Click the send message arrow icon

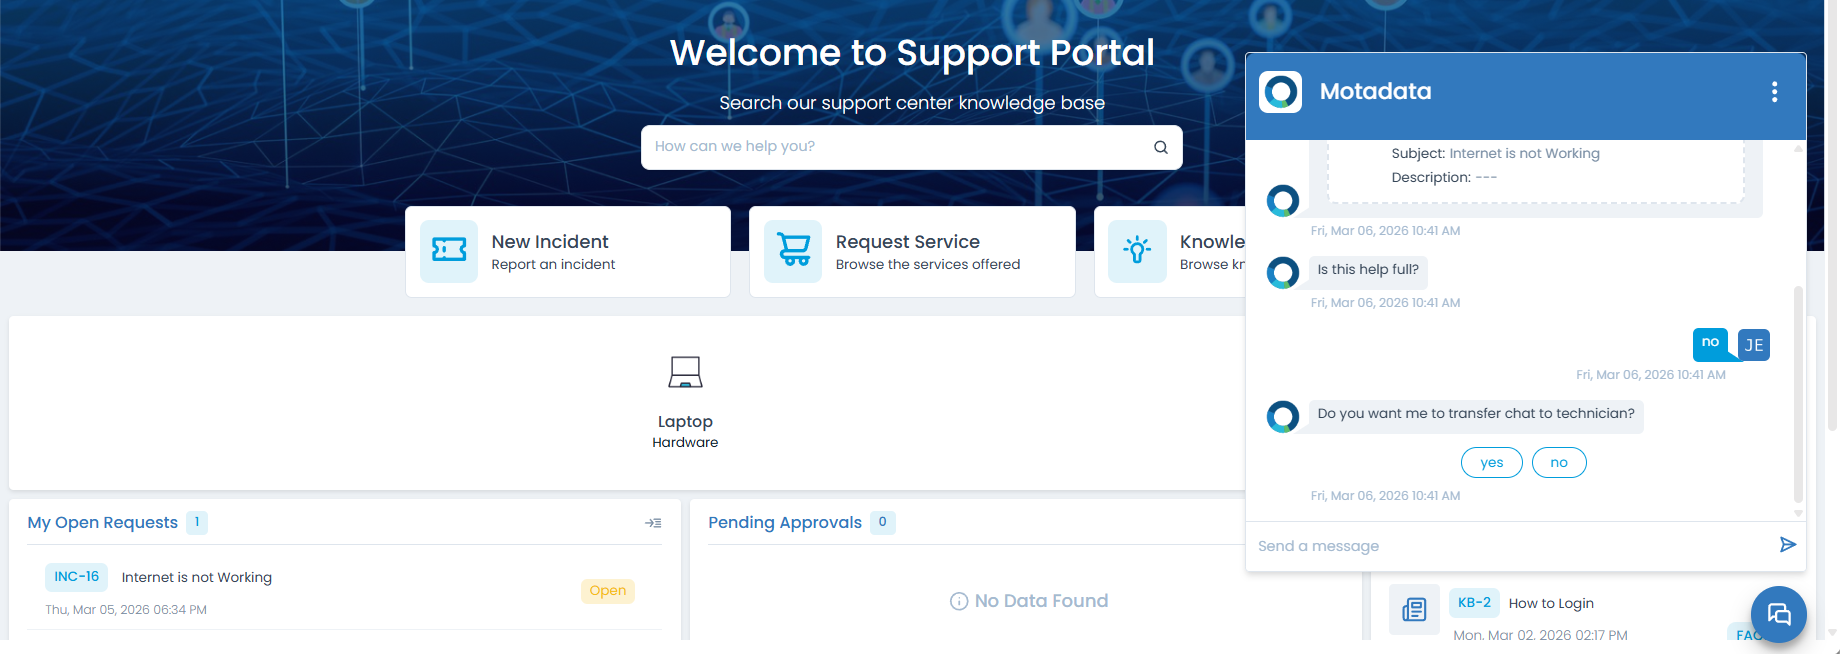pyautogui.click(x=1787, y=545)
